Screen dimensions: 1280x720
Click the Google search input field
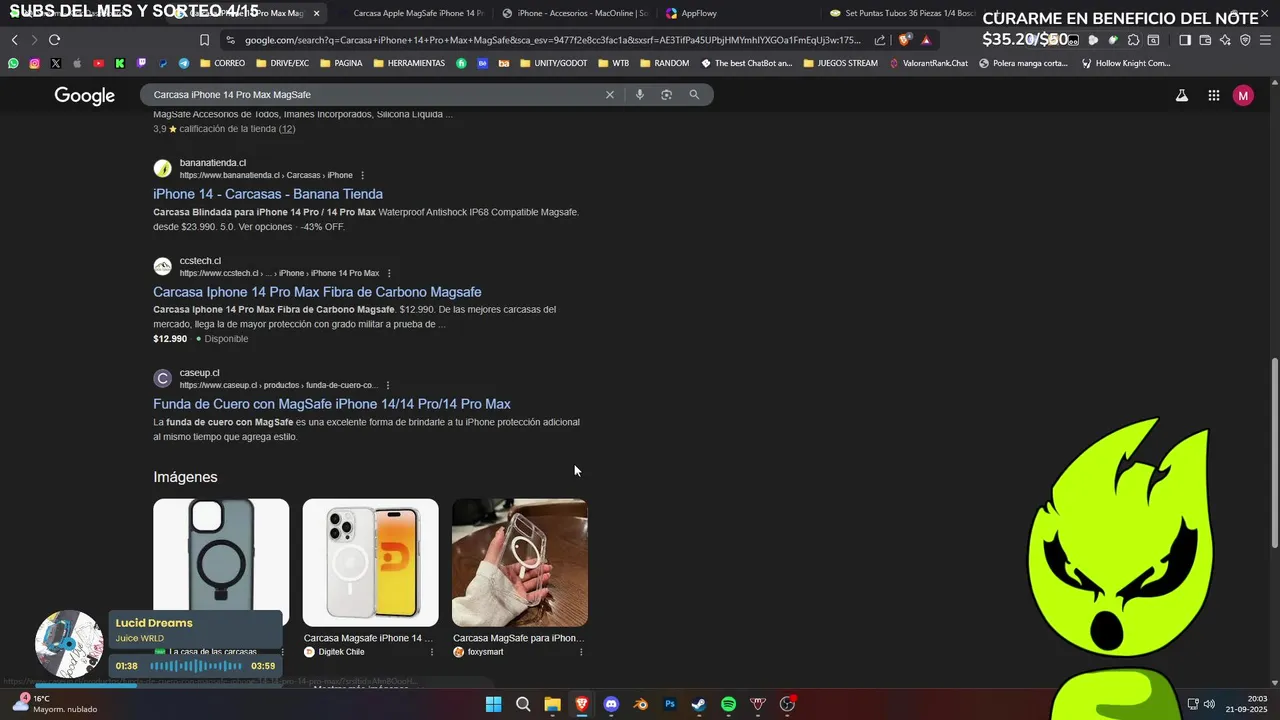click(375, 94)
